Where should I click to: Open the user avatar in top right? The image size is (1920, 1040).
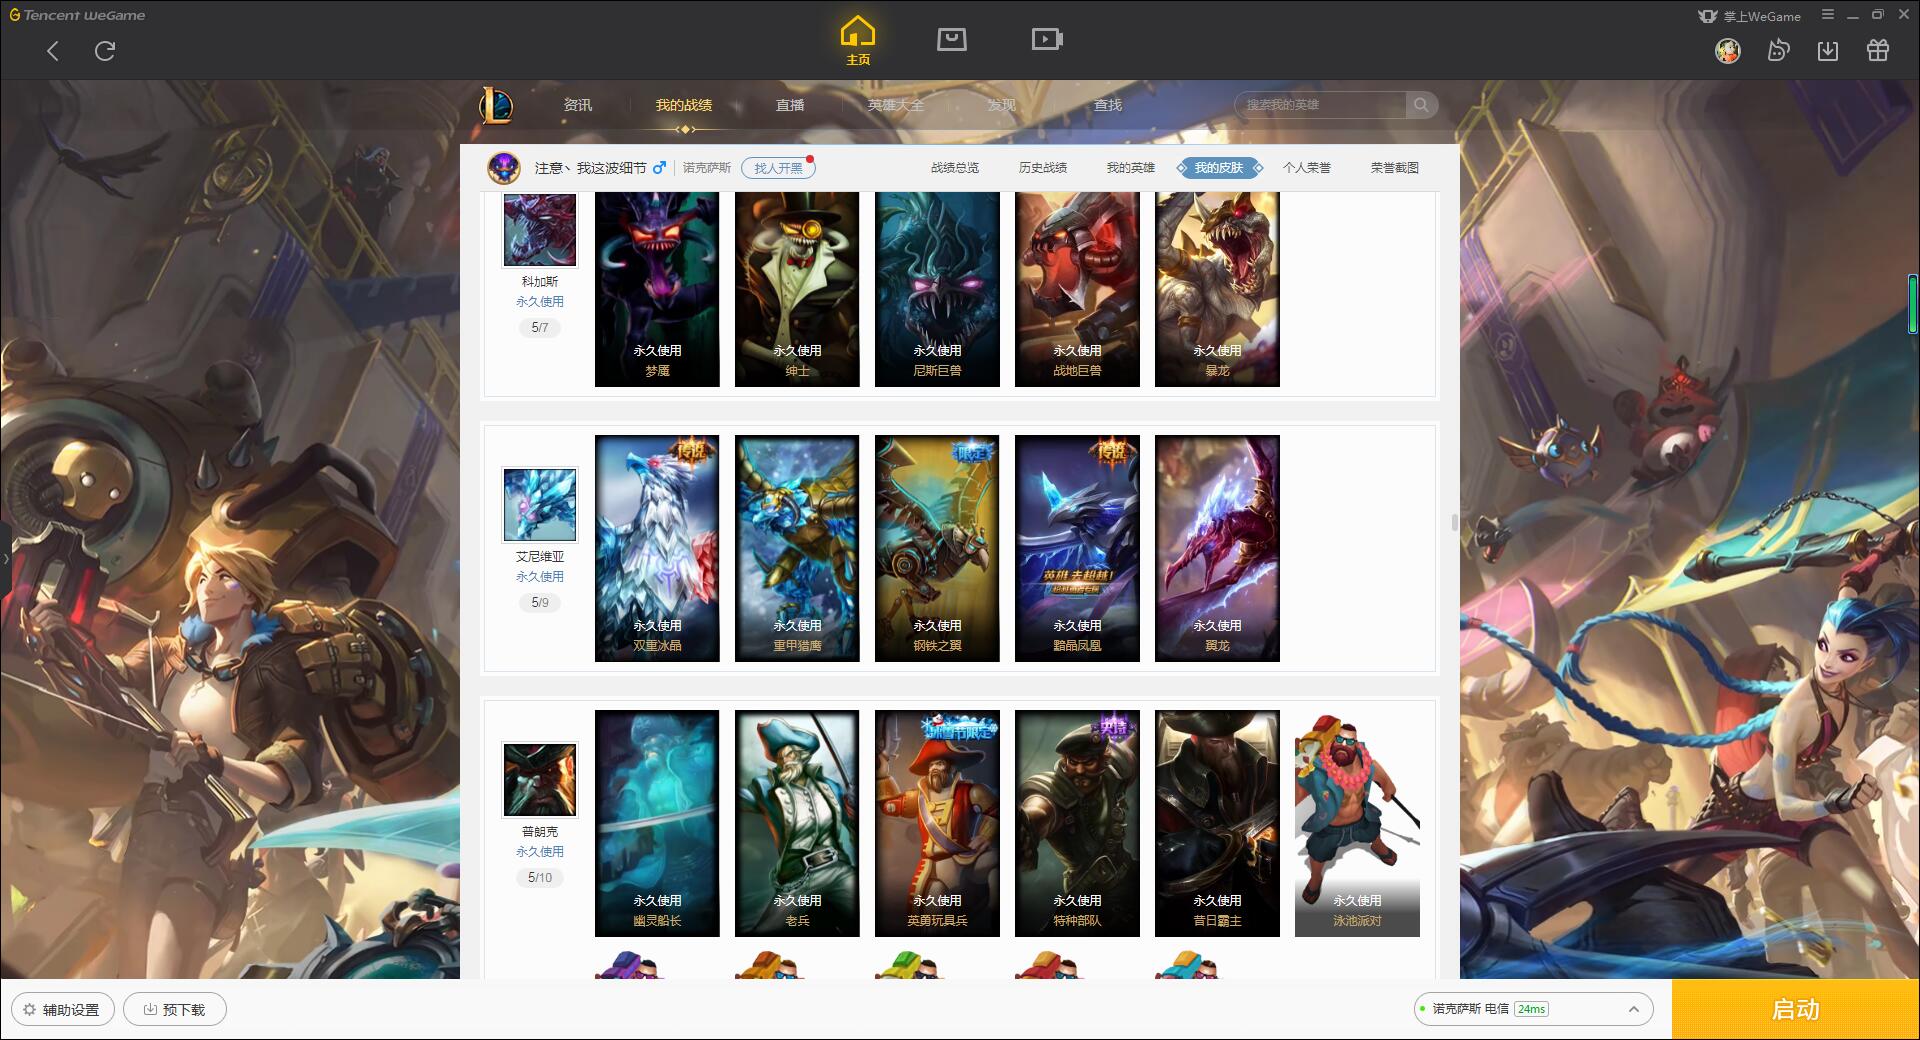click(x=1727, y=51)
